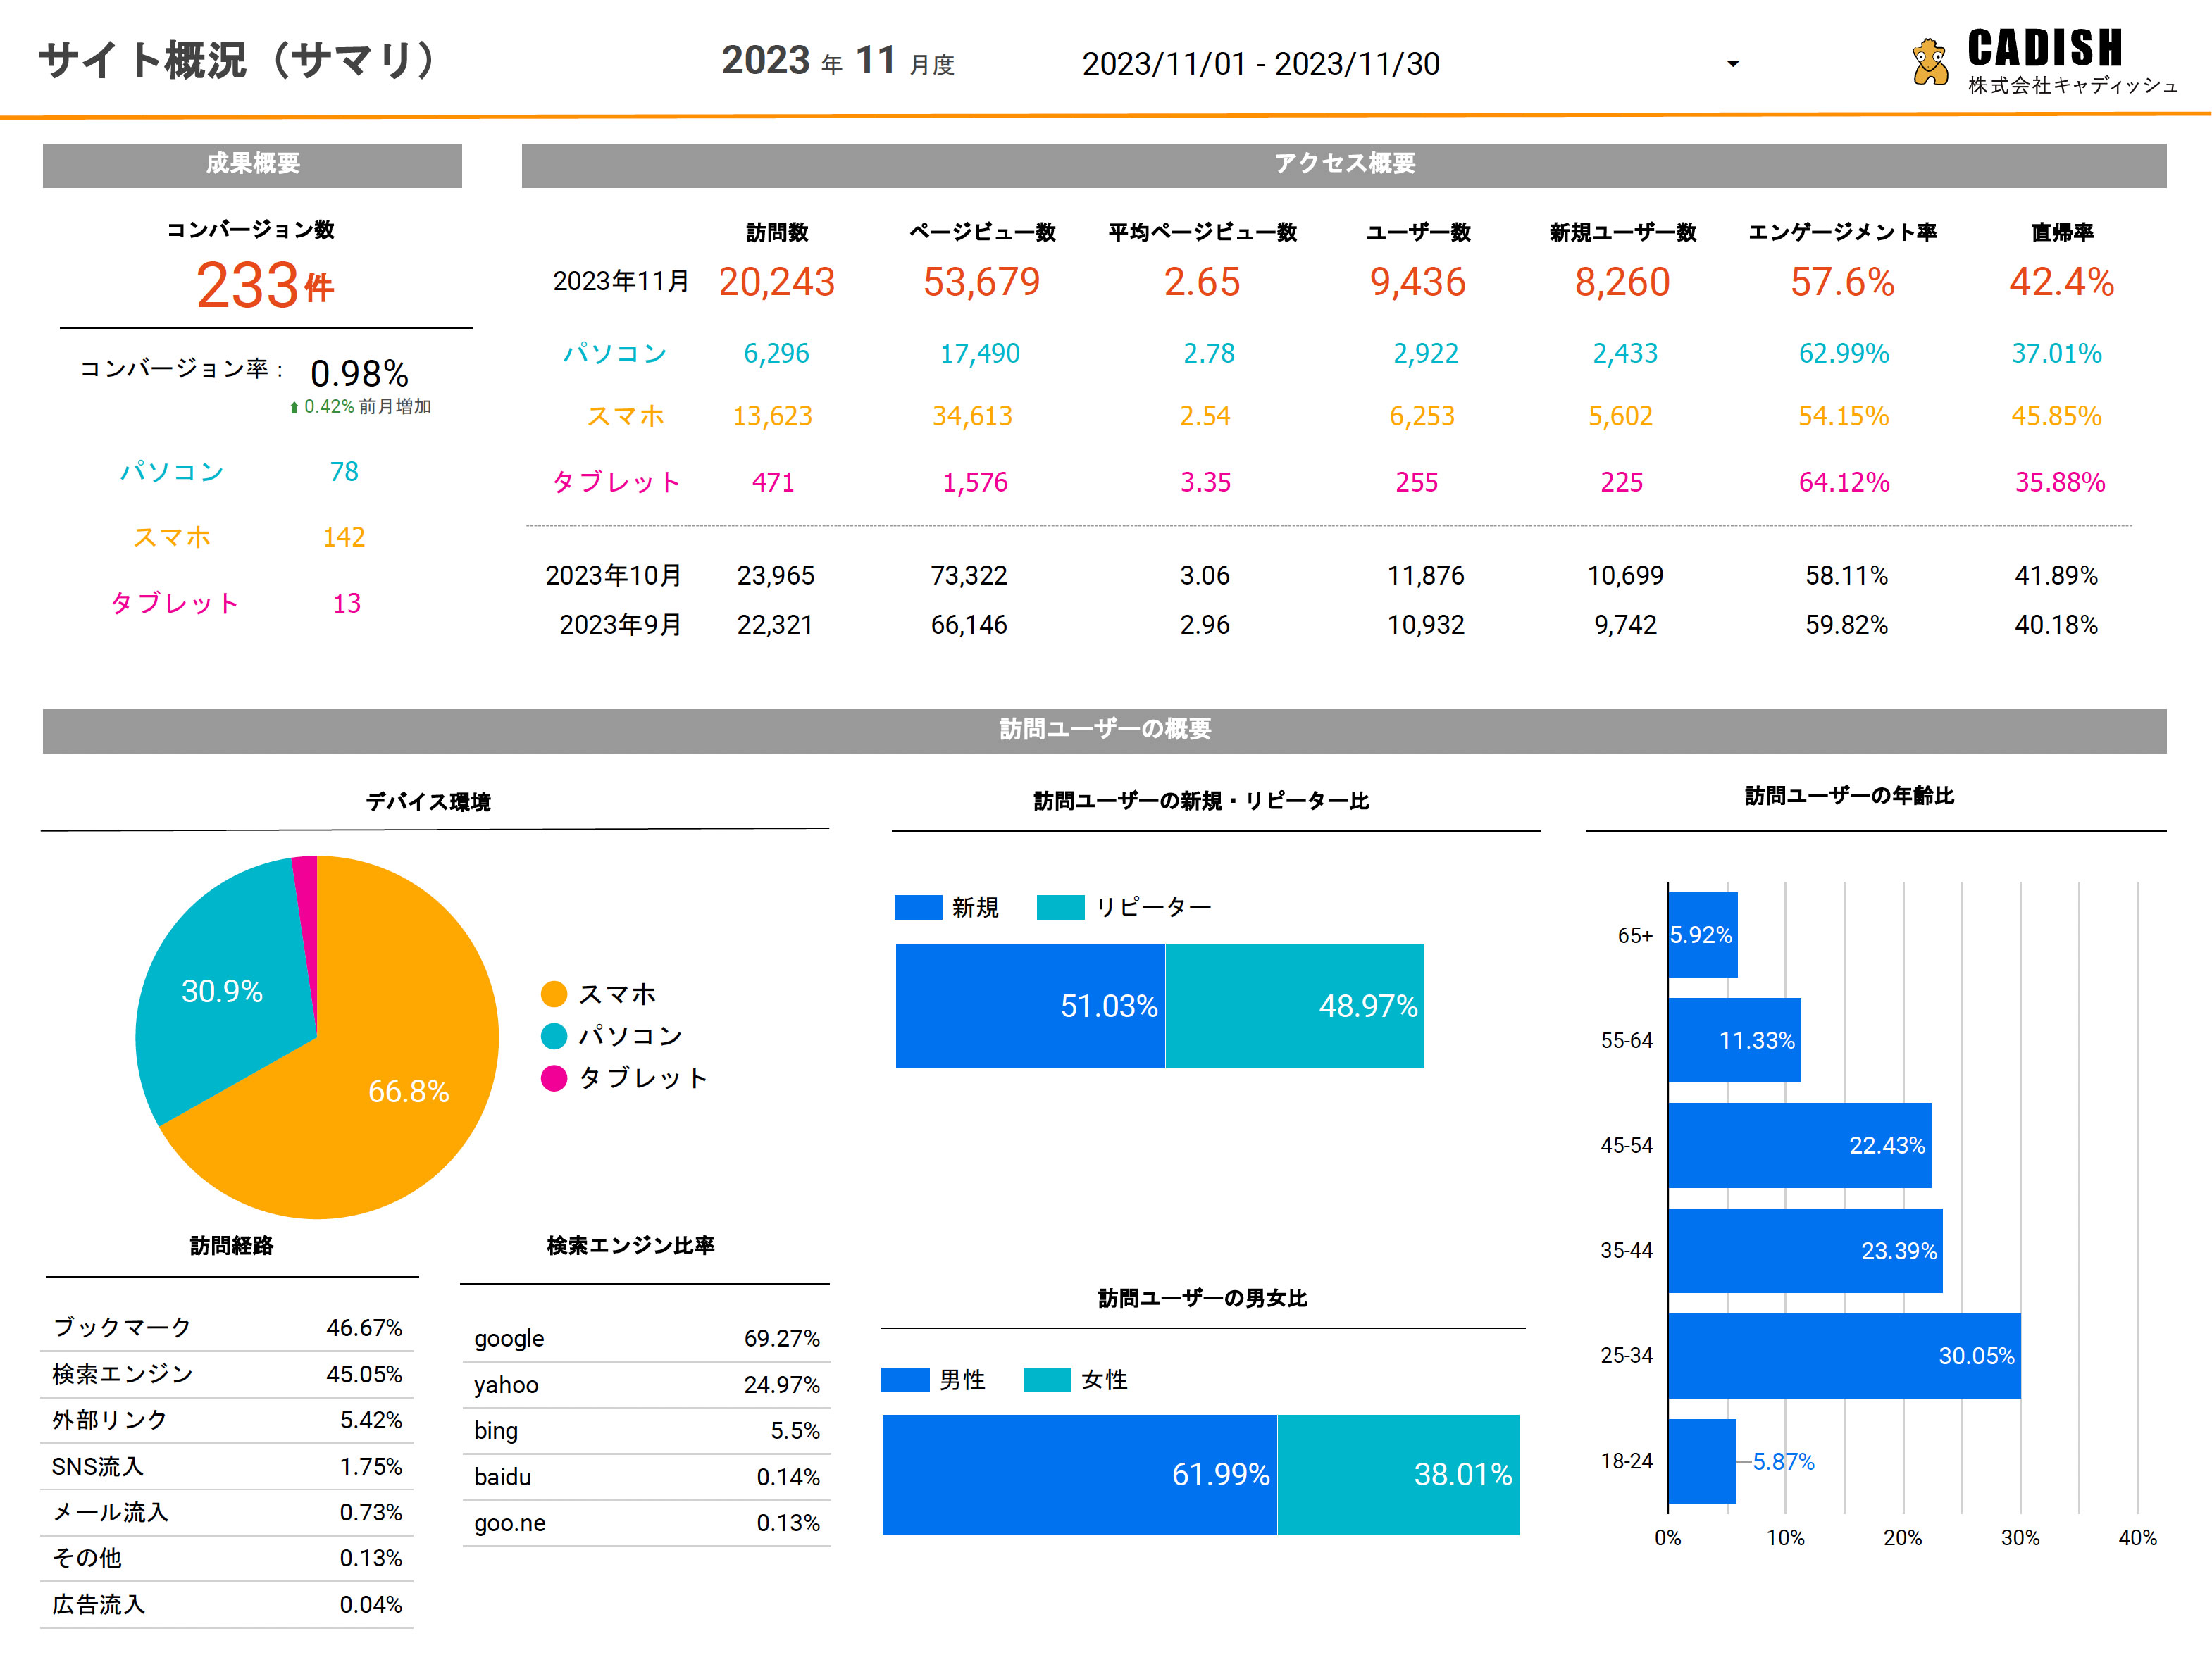Click the 38.01% female bar segment

(1398, 1474)
